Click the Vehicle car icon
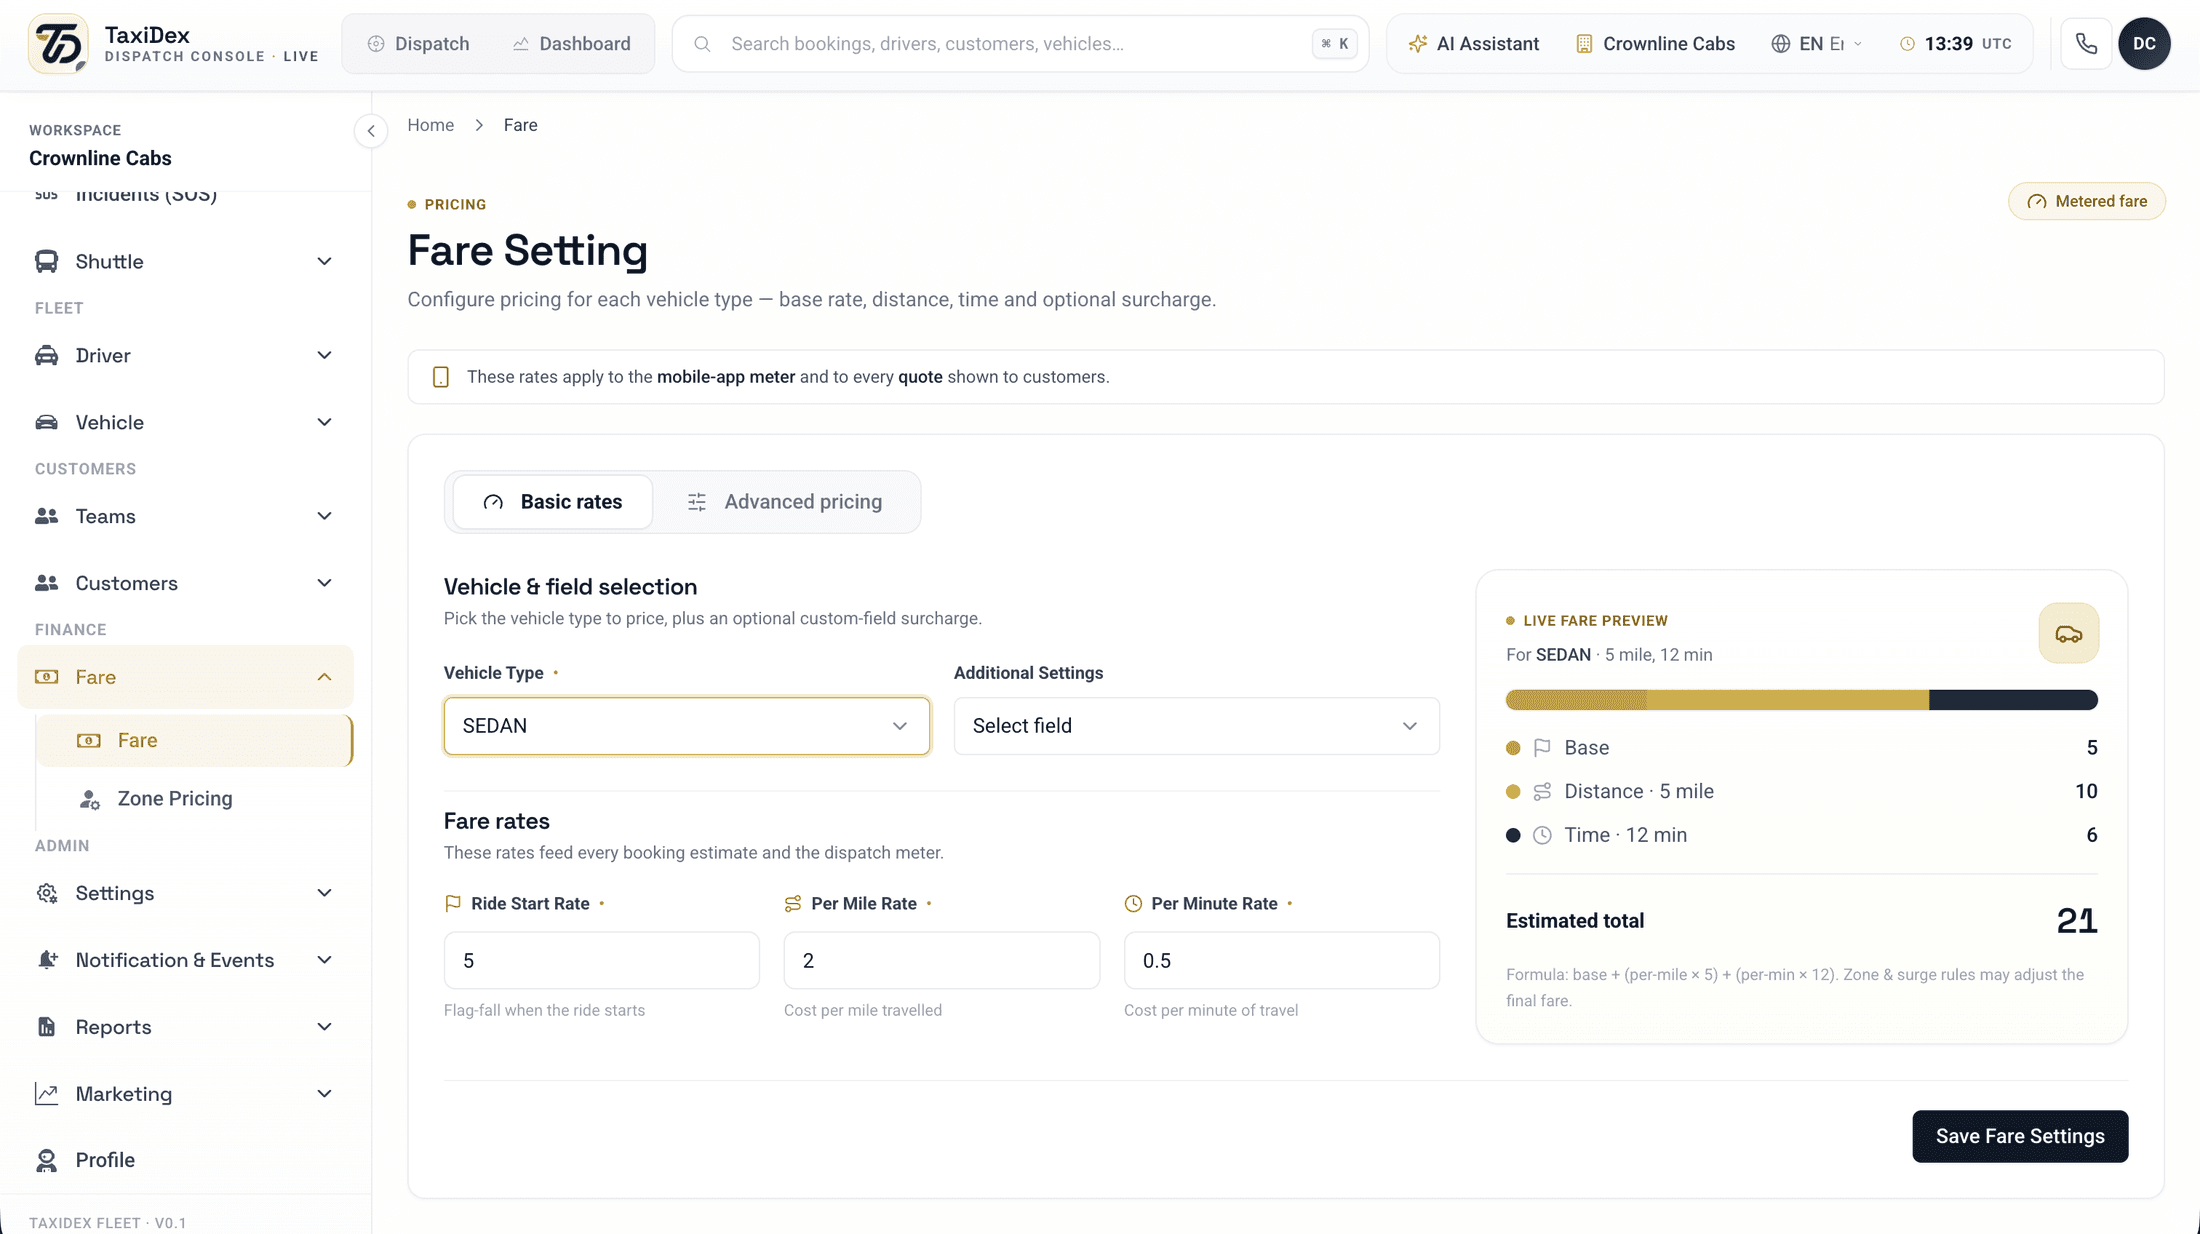Viewport: 2200px width, 1234px height. pyautogui.click(x=46, y=422)
